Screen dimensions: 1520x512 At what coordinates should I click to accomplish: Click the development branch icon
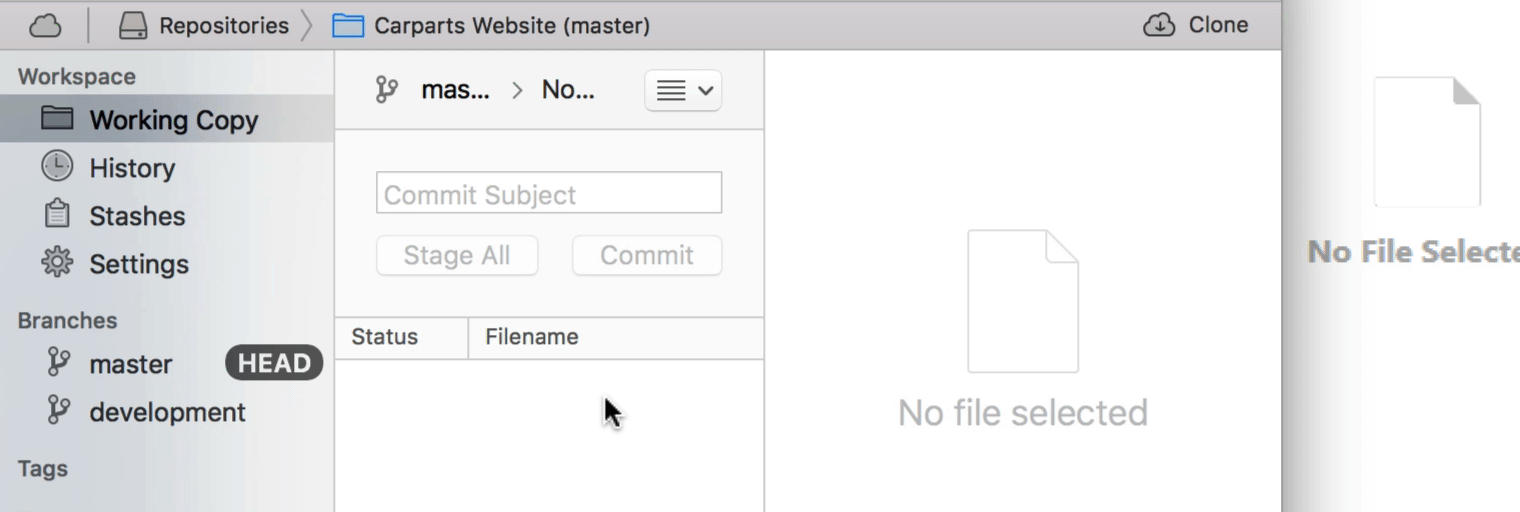tap(59, 411)
